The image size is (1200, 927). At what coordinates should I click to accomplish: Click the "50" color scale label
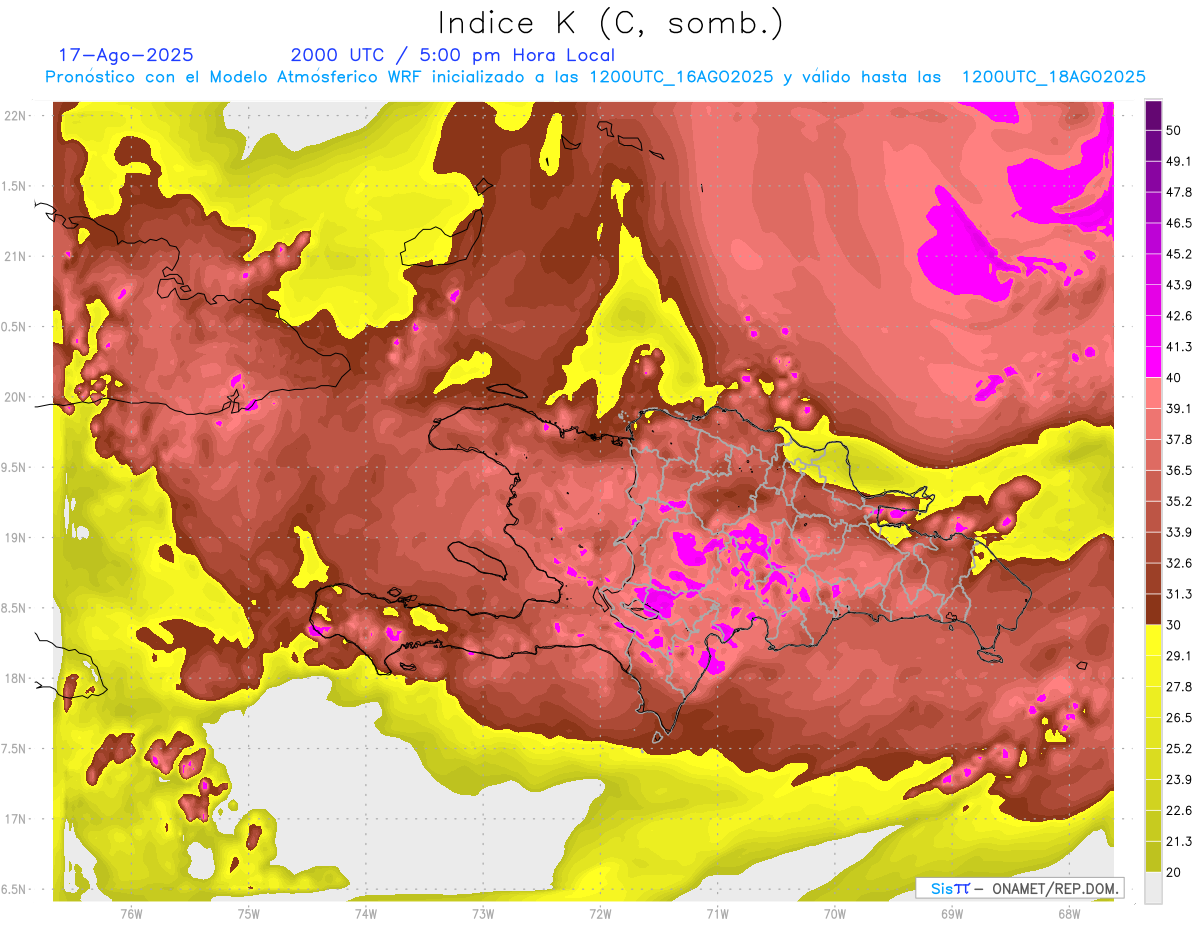[x=1175, y=131]
